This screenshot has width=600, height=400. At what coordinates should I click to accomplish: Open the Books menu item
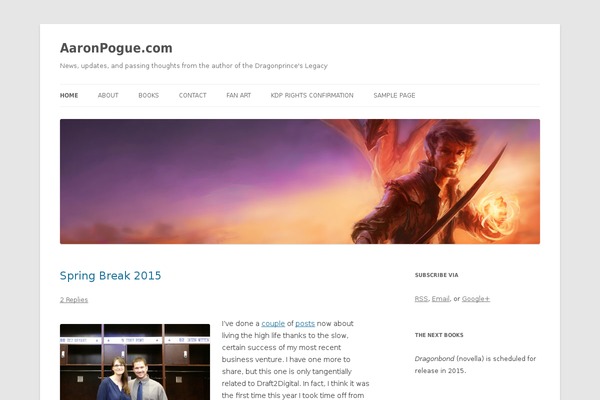click(x=148, y=95)
